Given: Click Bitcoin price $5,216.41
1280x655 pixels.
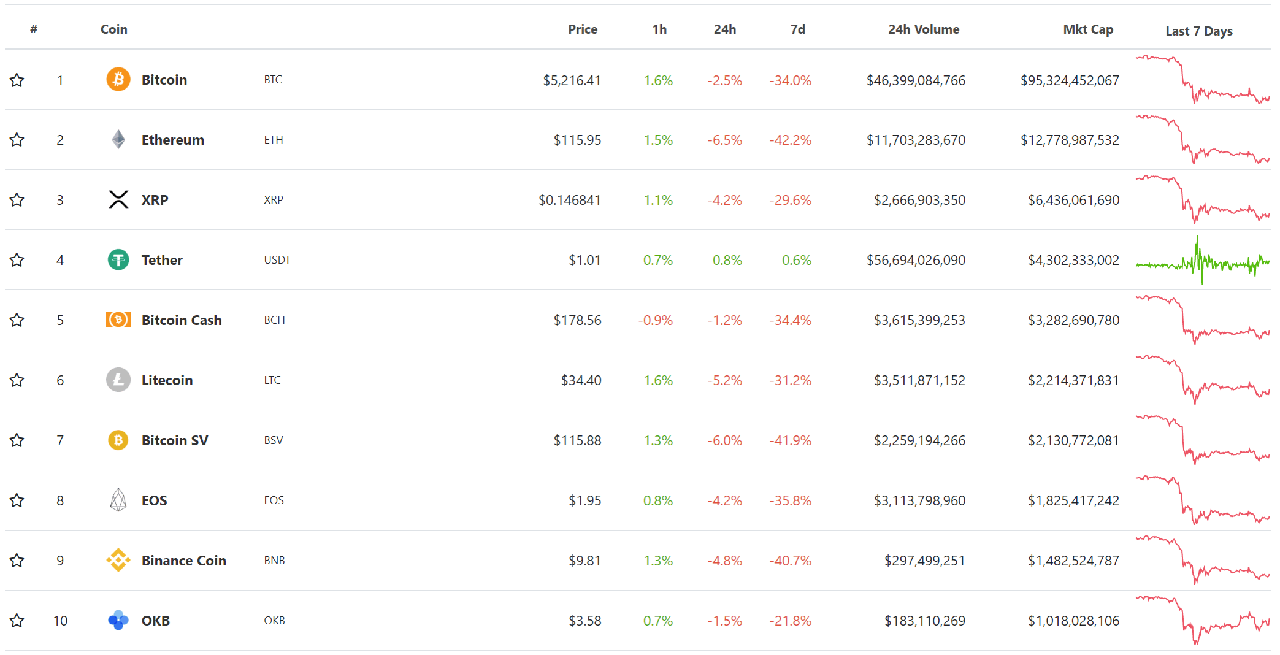Looking at the screenshot, I should [x=572, y=80].
